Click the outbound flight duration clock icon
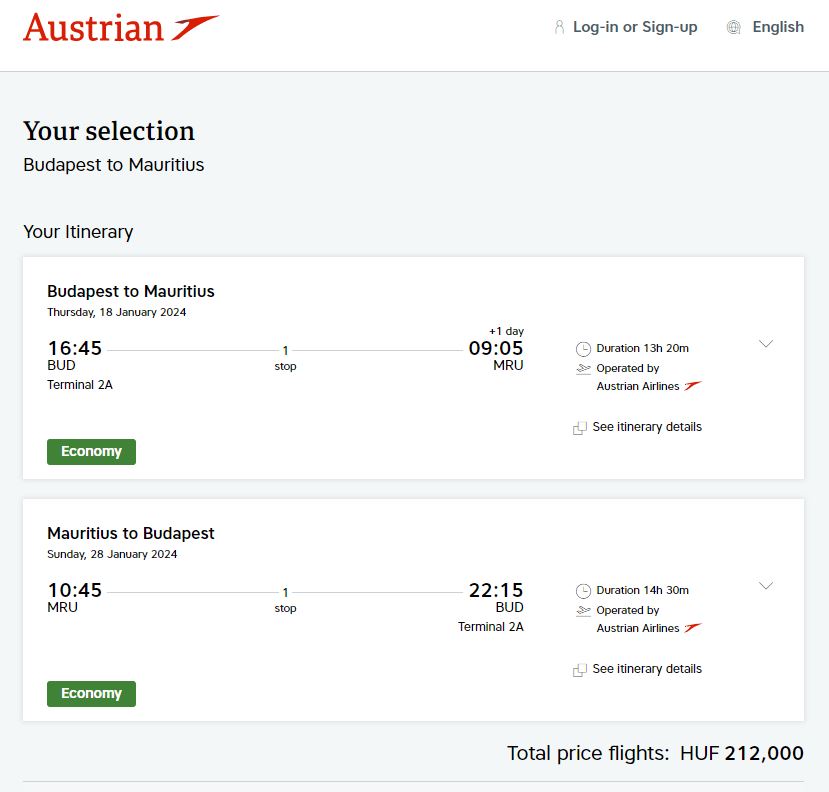This screenshot has height=792, width=829. click(x=583, y=349)
